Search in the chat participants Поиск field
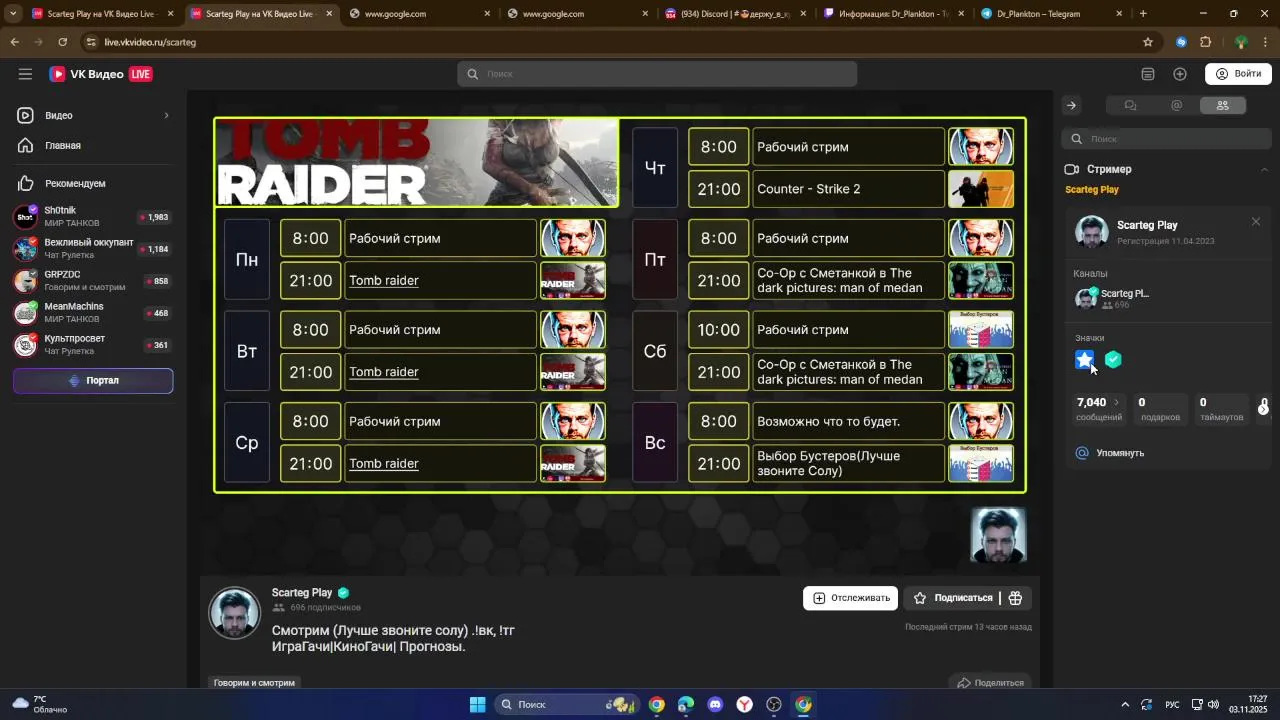 pos(1166,139)
